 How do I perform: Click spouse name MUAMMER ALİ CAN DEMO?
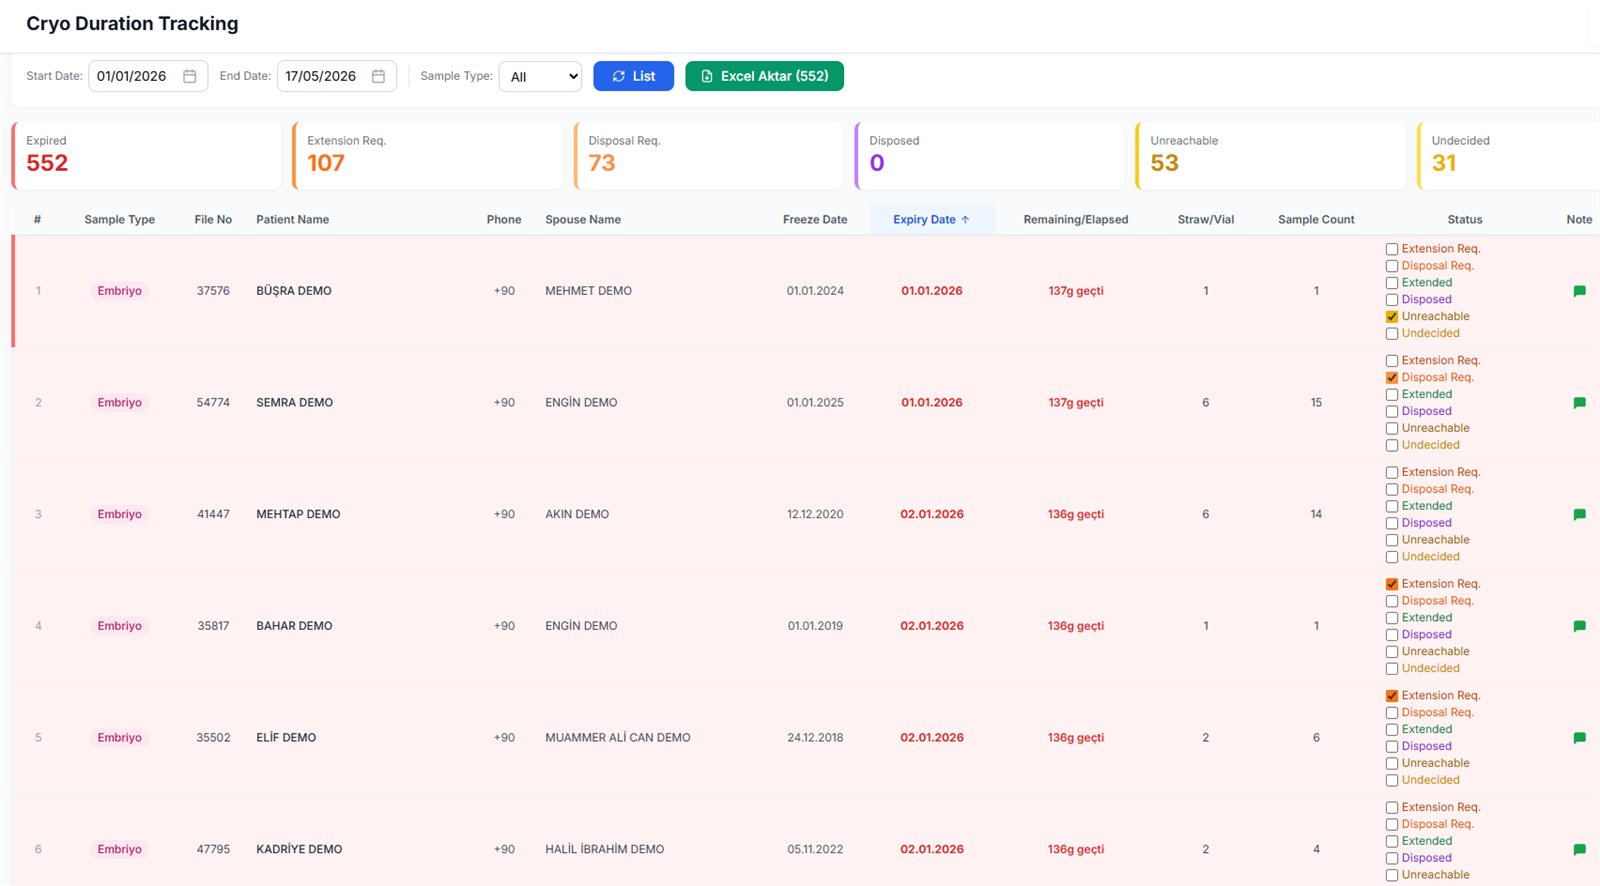coord(618,738)
